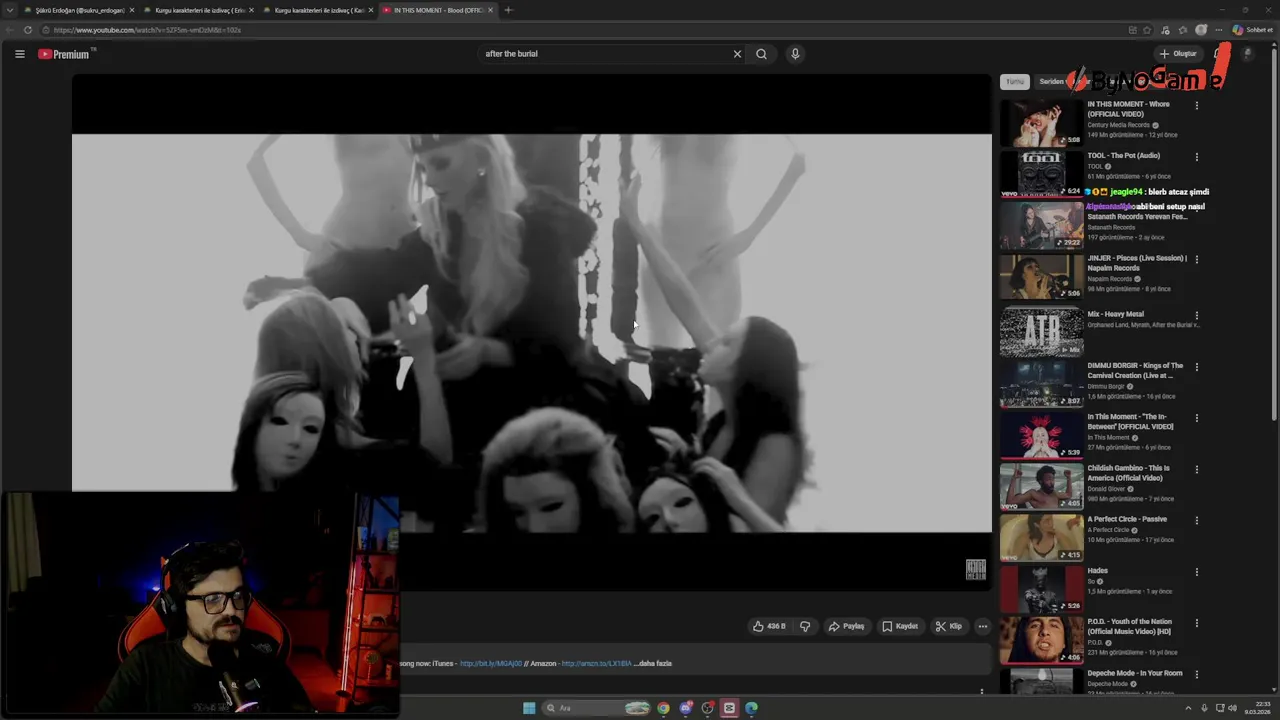Open the taskbar volume speaker icon
The image size is (1280, 720).
point(1233,708)
